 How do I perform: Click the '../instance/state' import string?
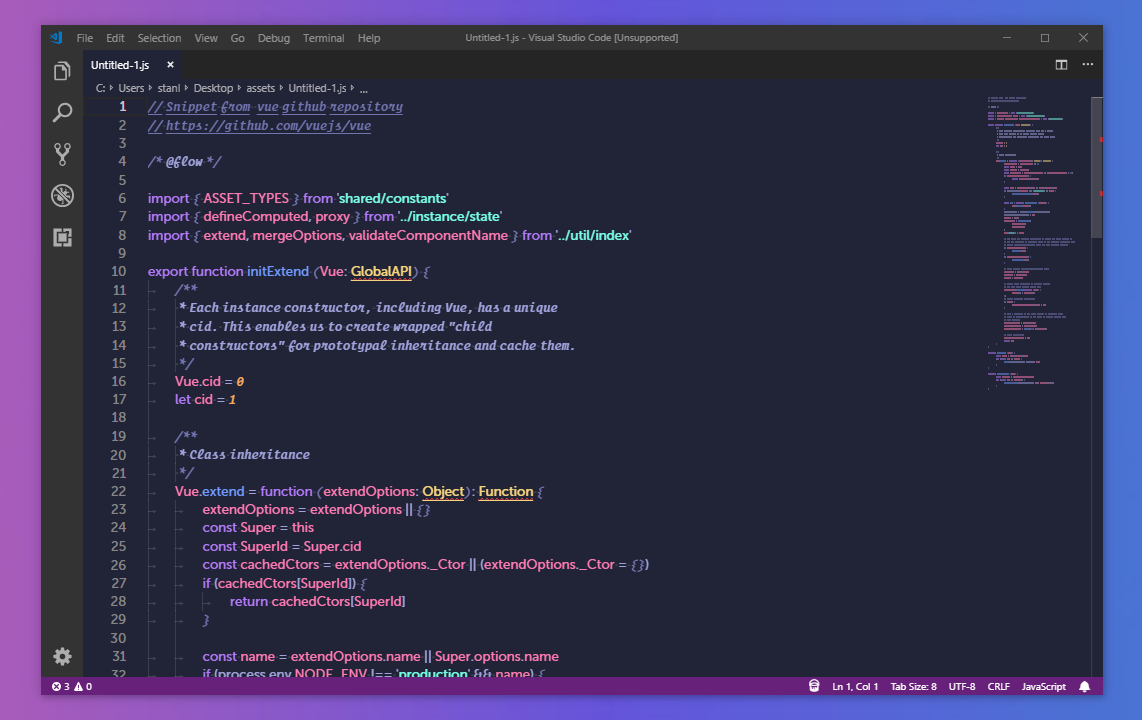[449, 216]
